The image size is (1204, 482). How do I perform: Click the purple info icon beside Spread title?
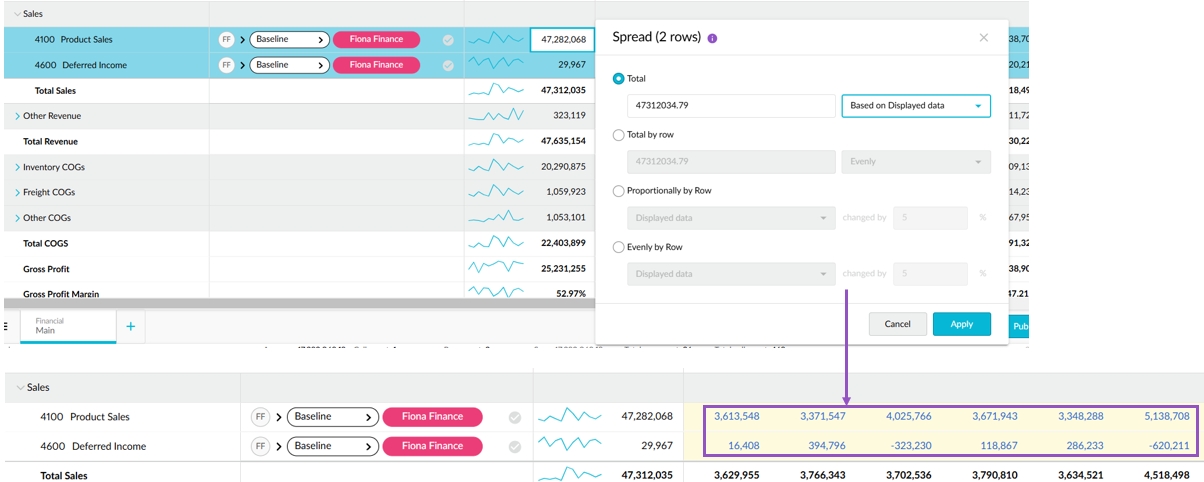pos(712,38)
